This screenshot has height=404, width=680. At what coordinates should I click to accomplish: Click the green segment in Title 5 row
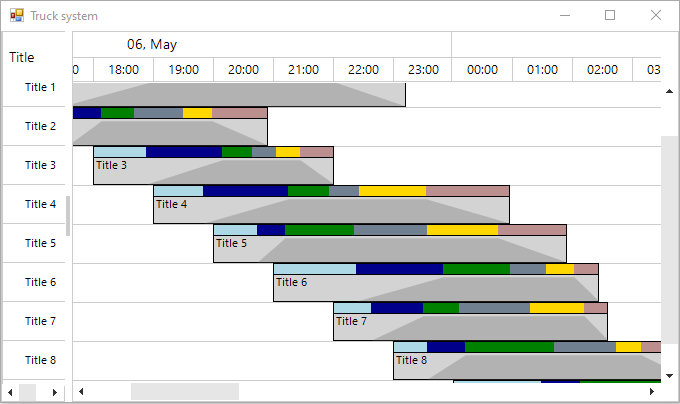[x=320, y=230]
